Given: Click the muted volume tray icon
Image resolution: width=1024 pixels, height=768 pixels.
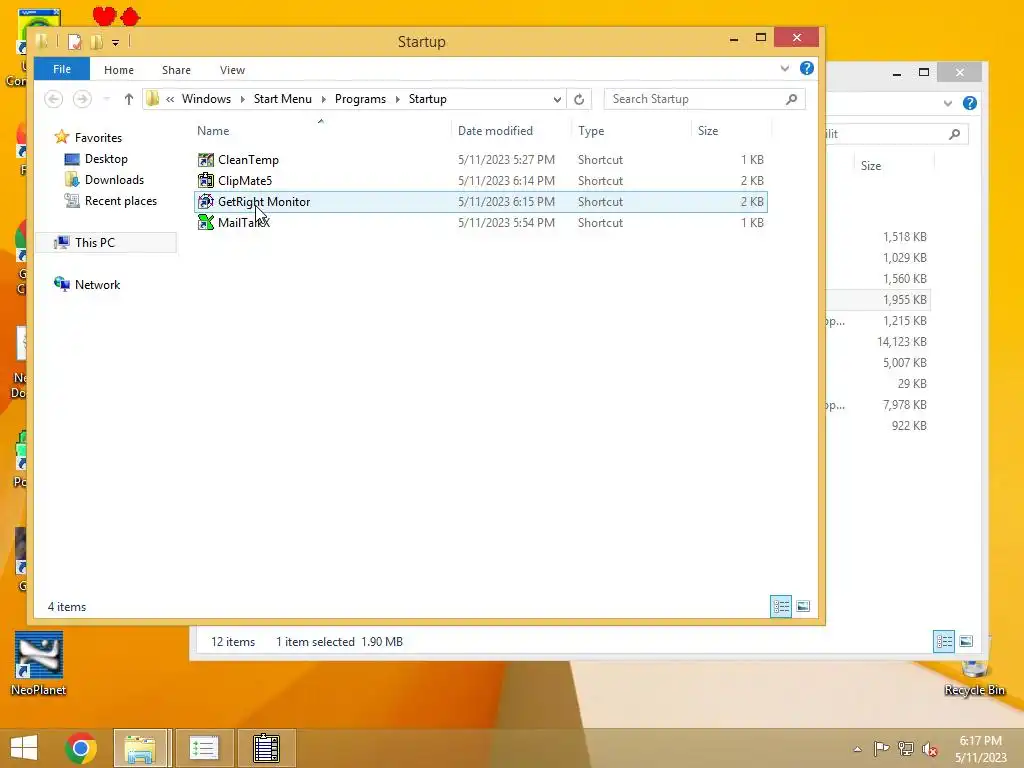Looking at the screenshot, I should pos(930,749).
